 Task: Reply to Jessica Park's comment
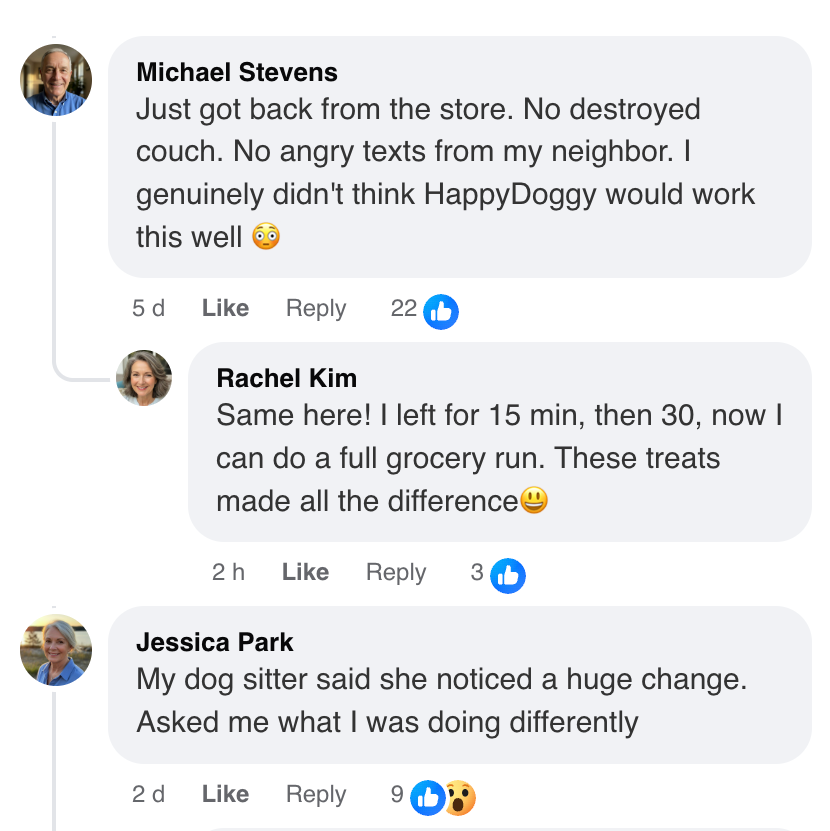[x=316, y=795]
